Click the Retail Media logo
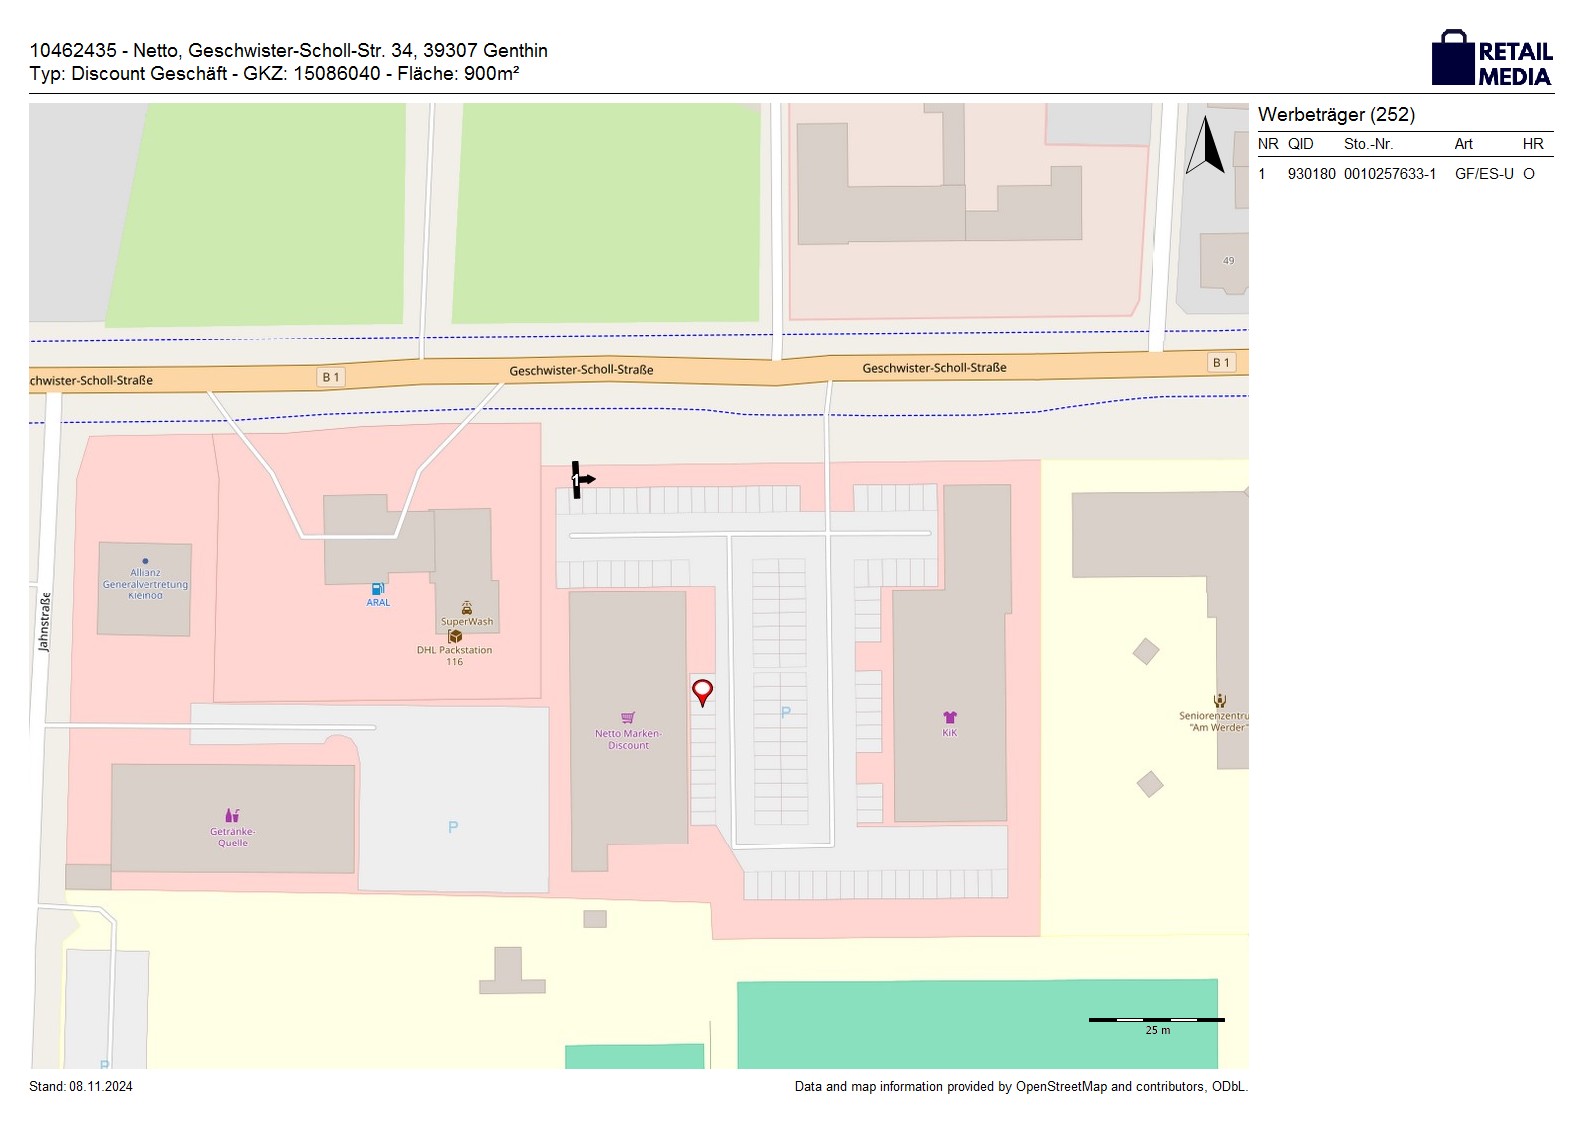1587x1123 pixels. click(1491, 59)
